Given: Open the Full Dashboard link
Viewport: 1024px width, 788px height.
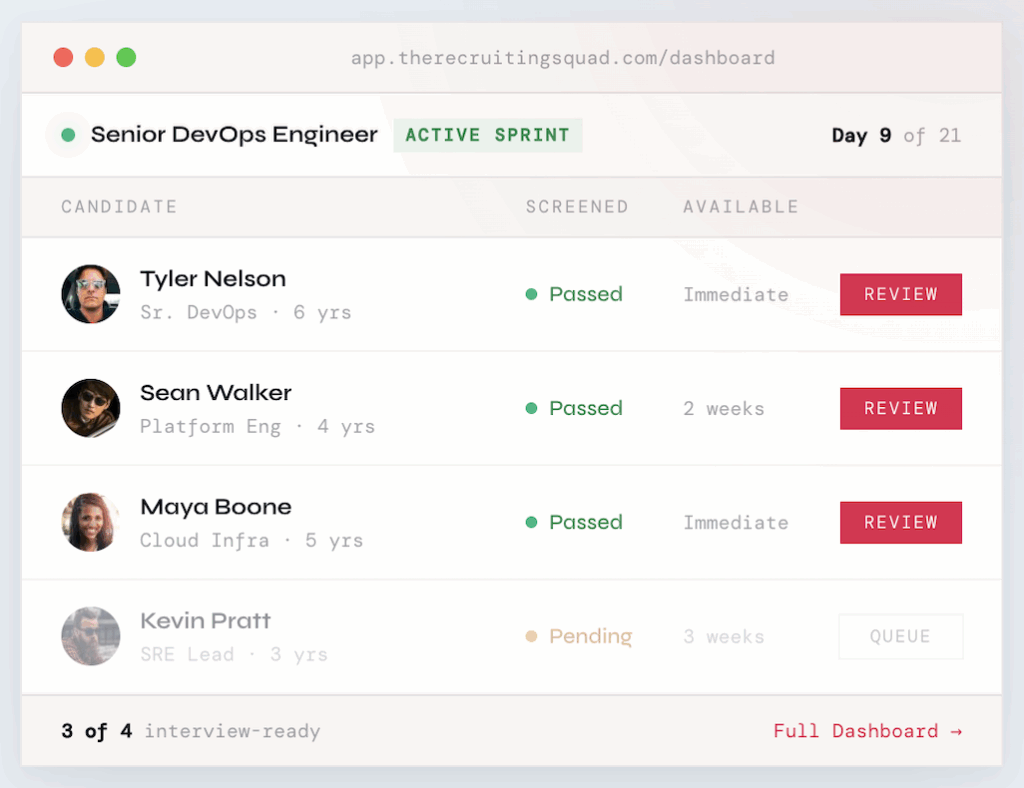Looking at the screenshot, I should (868, 731).
